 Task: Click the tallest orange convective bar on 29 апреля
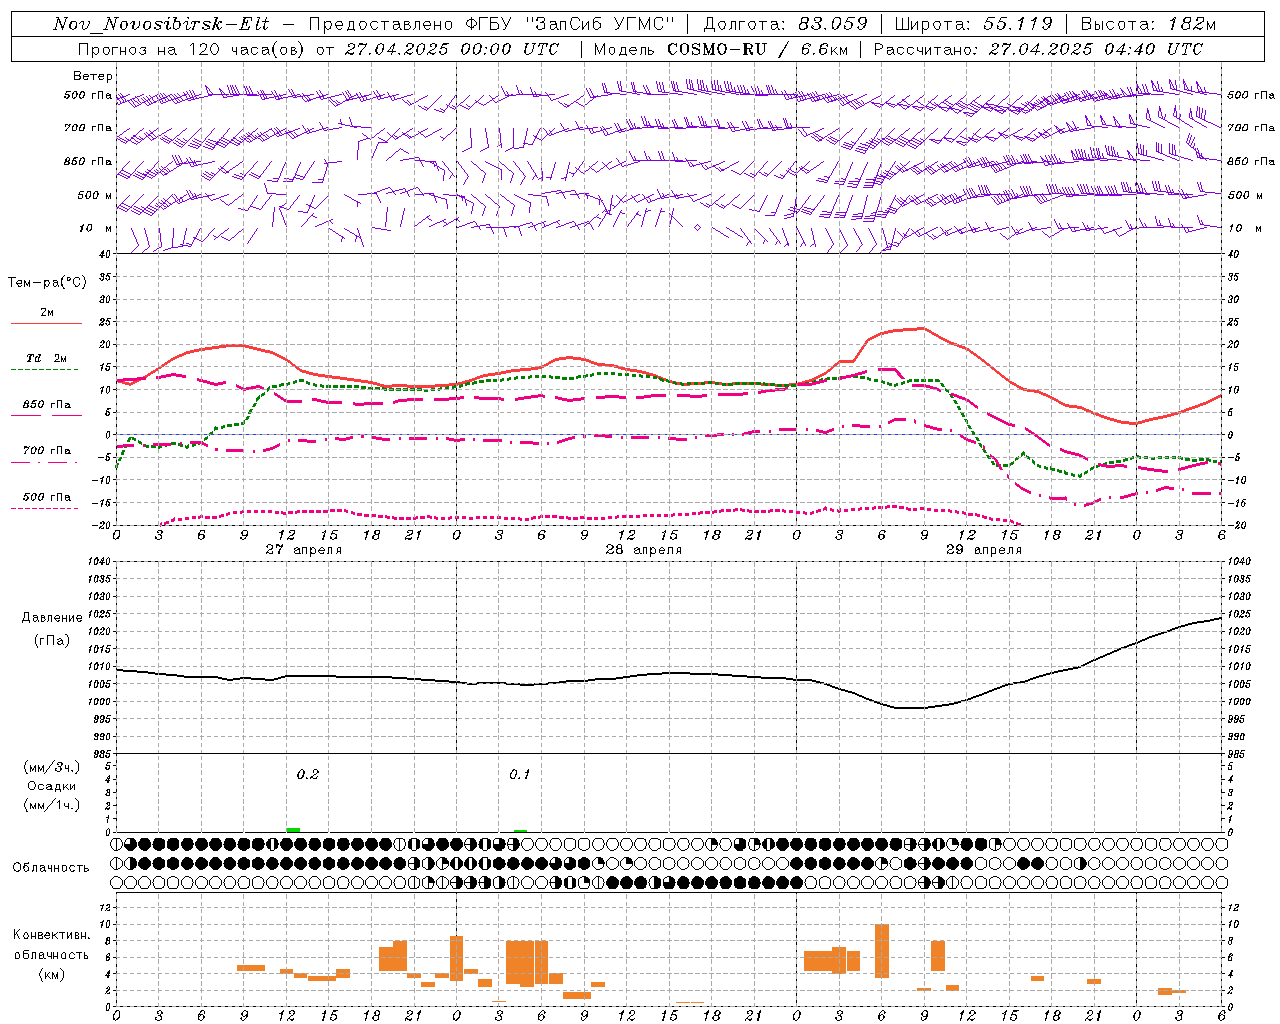(882, 951)
